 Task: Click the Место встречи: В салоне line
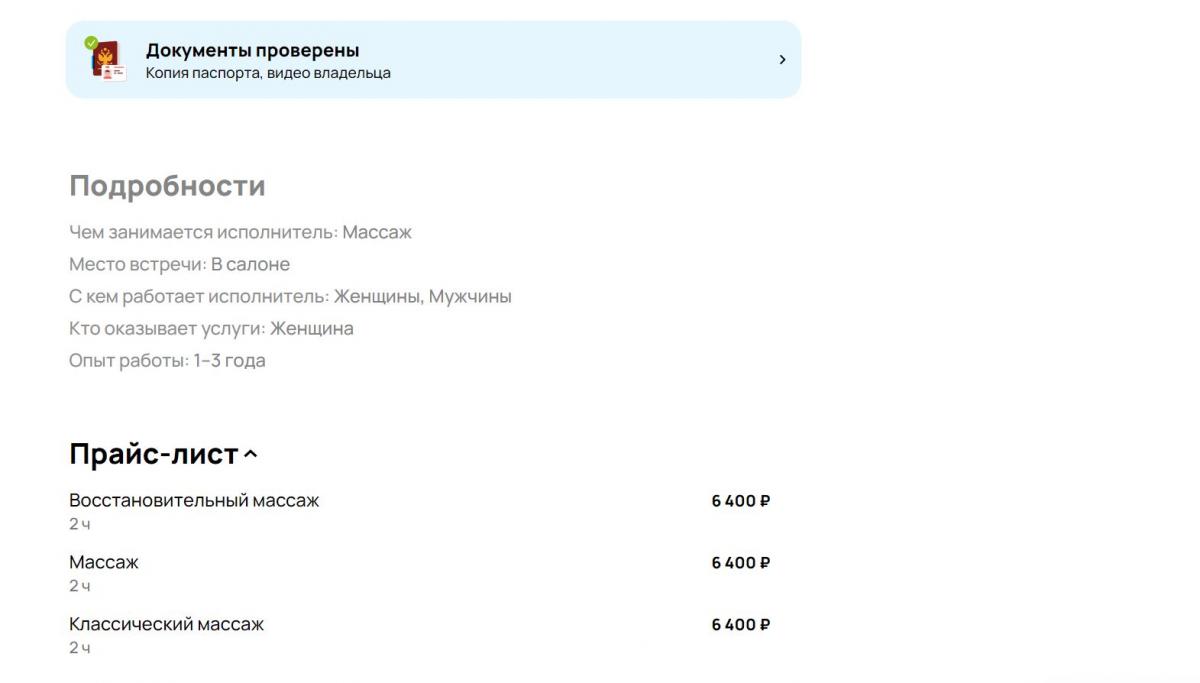tap(179, 264)
